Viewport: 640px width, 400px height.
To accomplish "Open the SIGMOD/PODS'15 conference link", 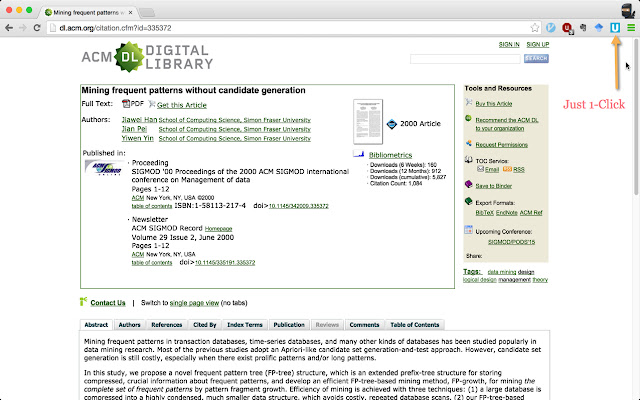I will (511, 242).
